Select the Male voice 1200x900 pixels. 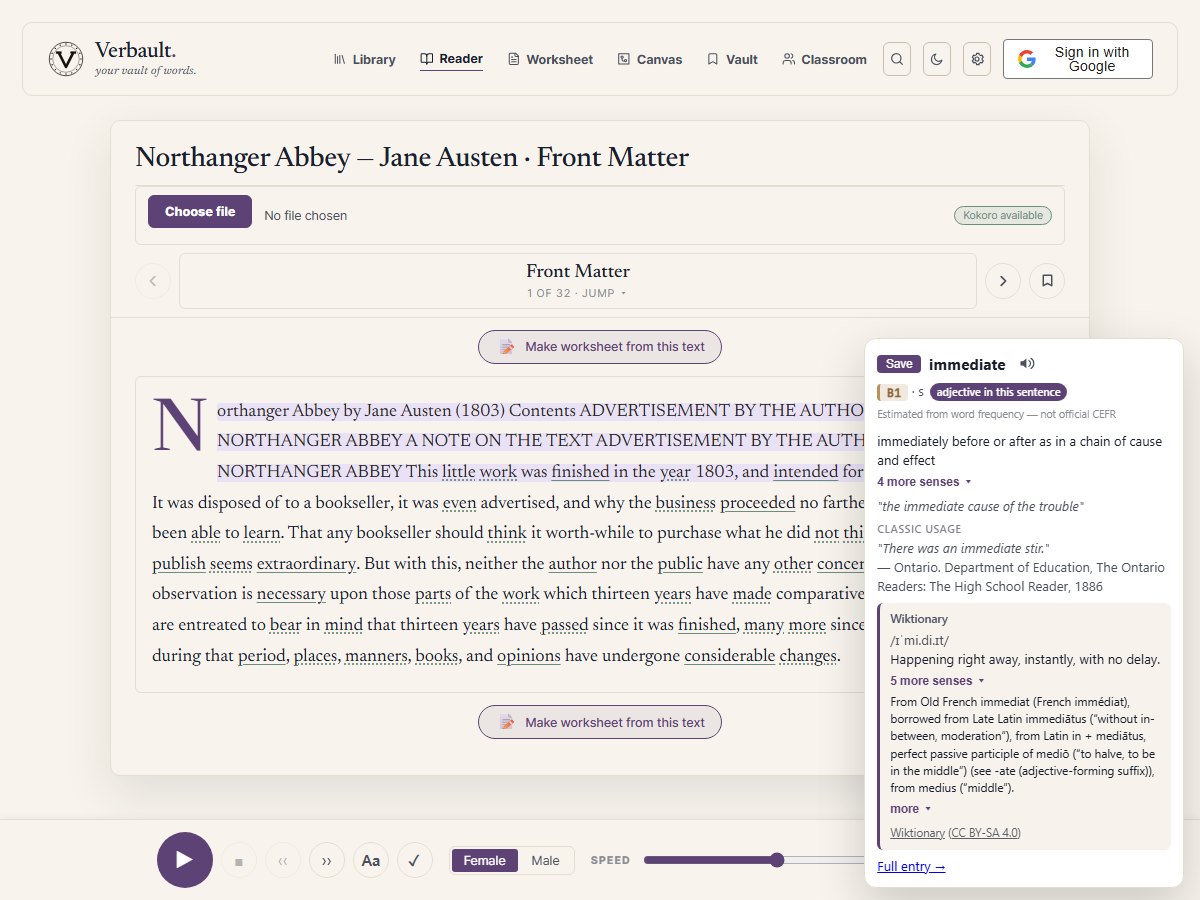(545, 860)
